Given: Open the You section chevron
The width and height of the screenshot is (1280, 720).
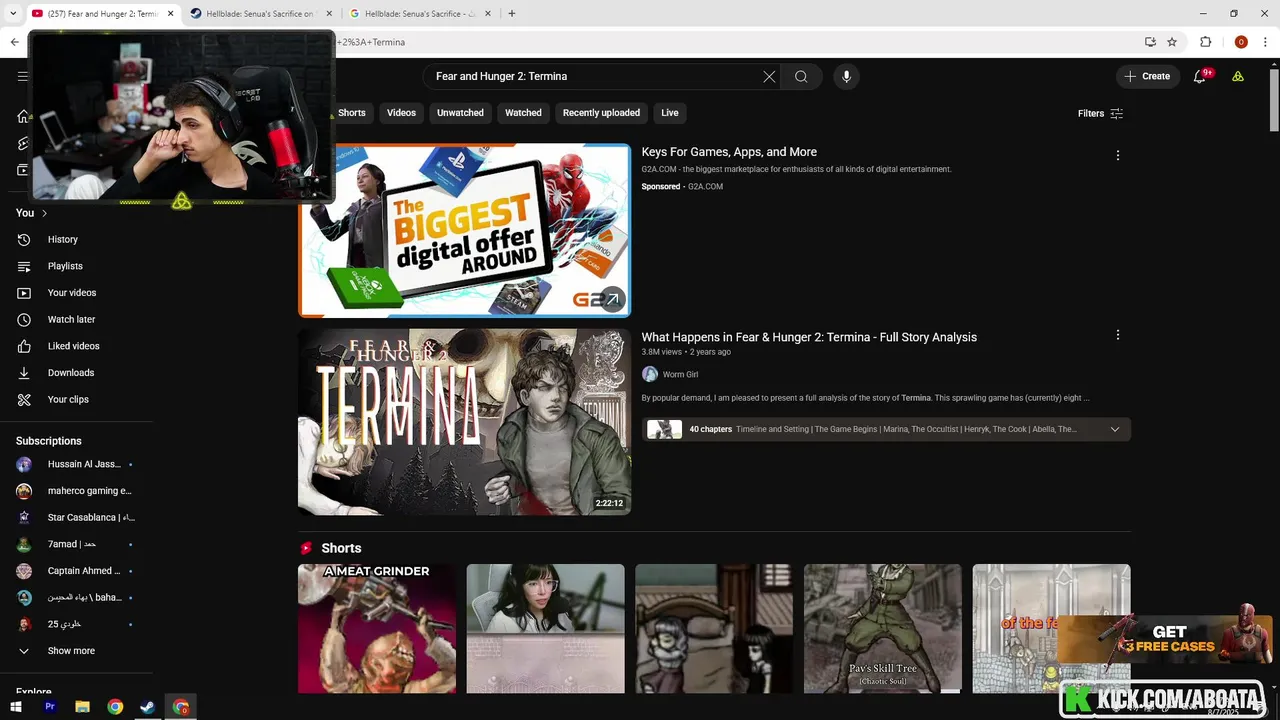Looking at the screenshot, I should point(44,213).
